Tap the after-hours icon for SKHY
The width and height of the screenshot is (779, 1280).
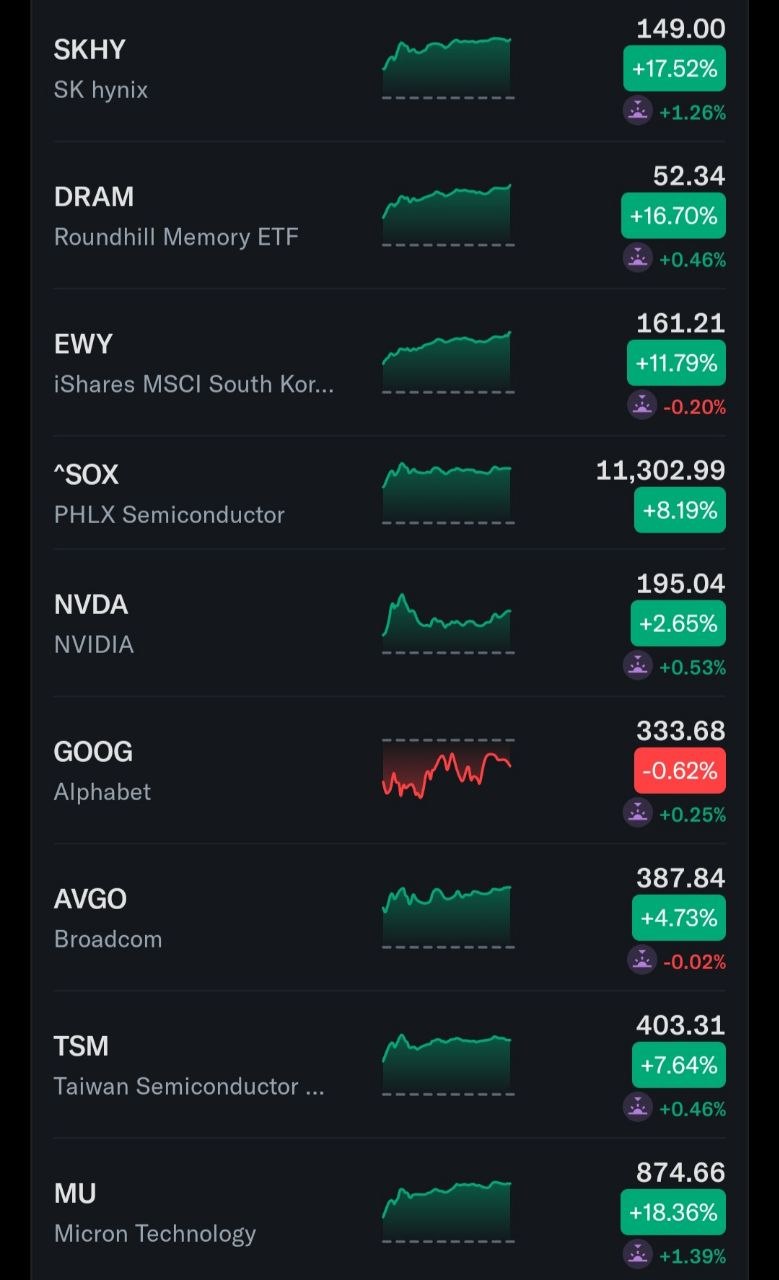[638, 111]
